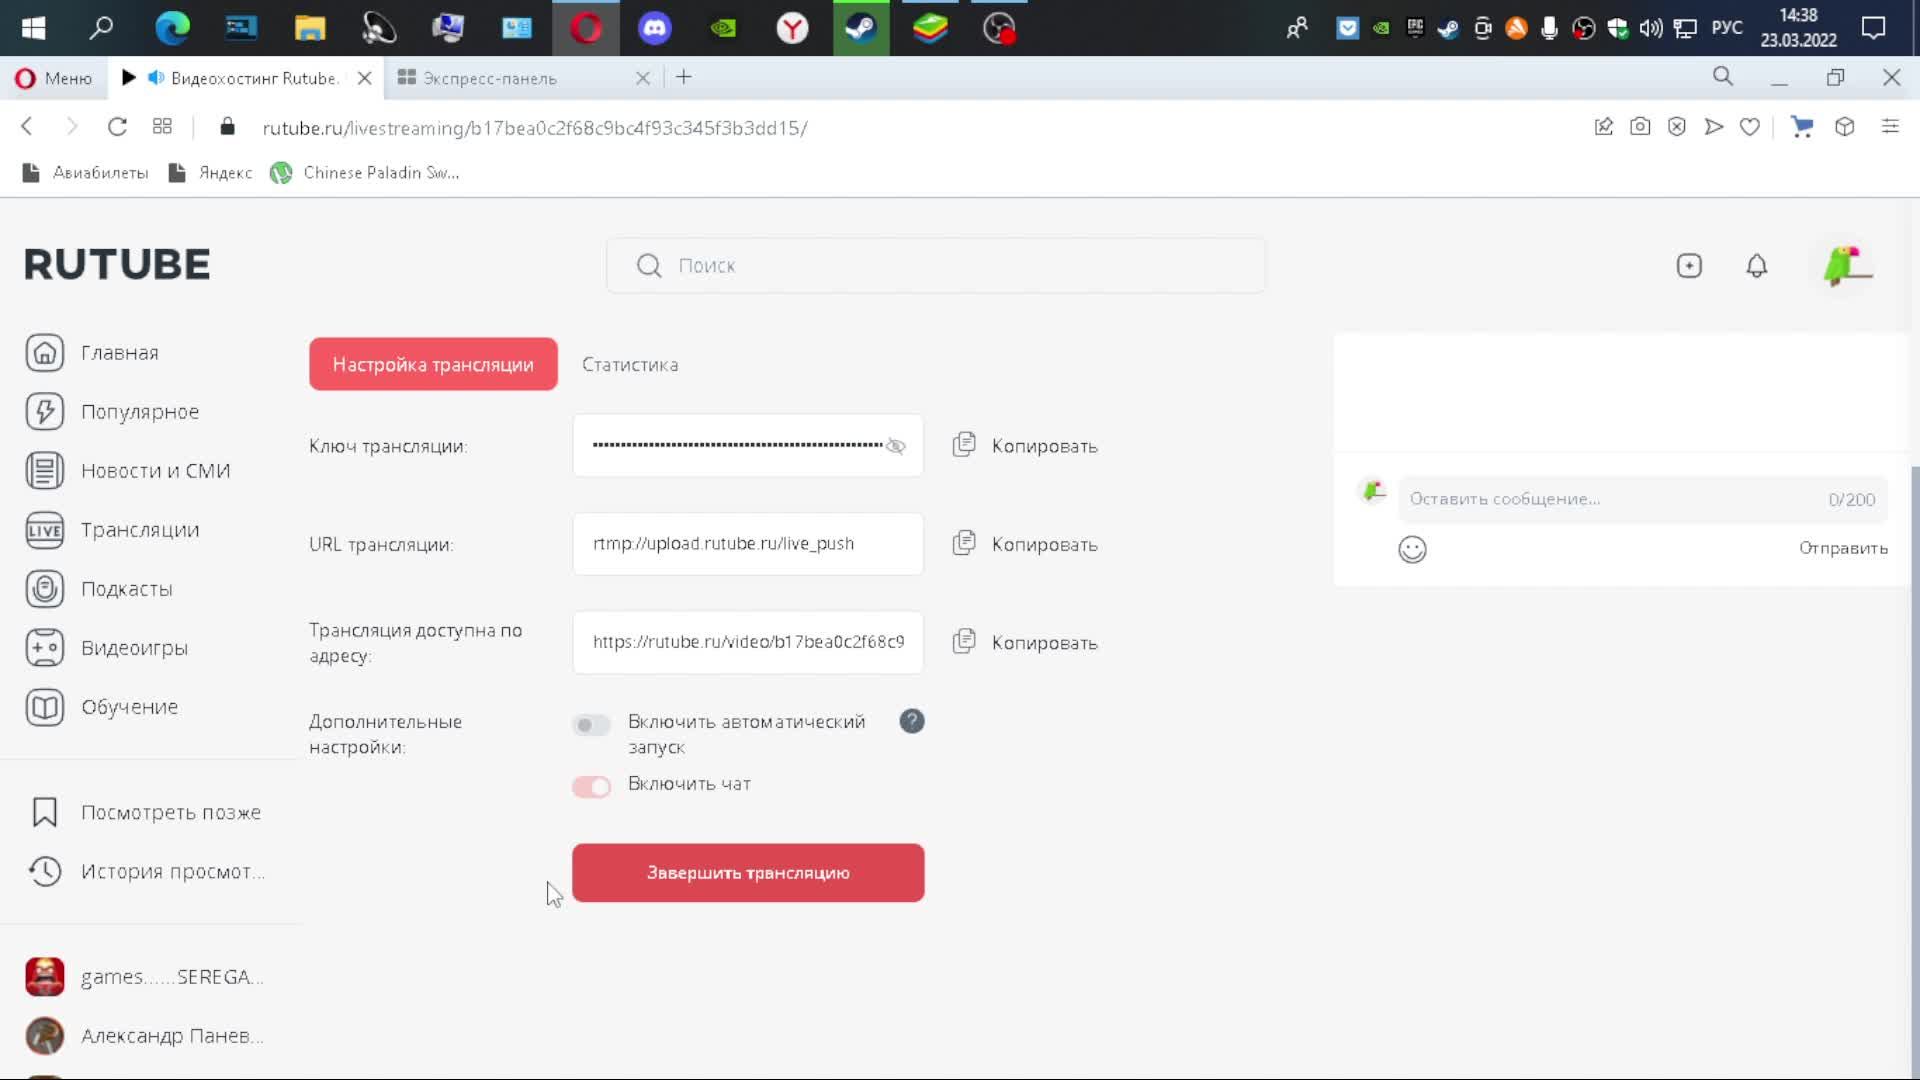Screen dimensions: 1920x1080
Task: Open Яндекс bookmark
Action: (211, 173)
